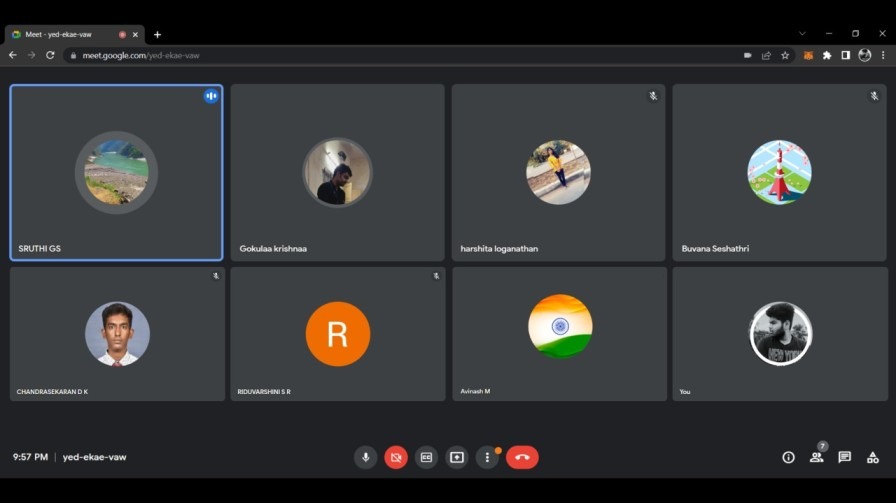The height and width of the screenshot is (503, 896).
Task: Expand the tab search chevron
Action: pyautogui.click(x=802, y=34)
